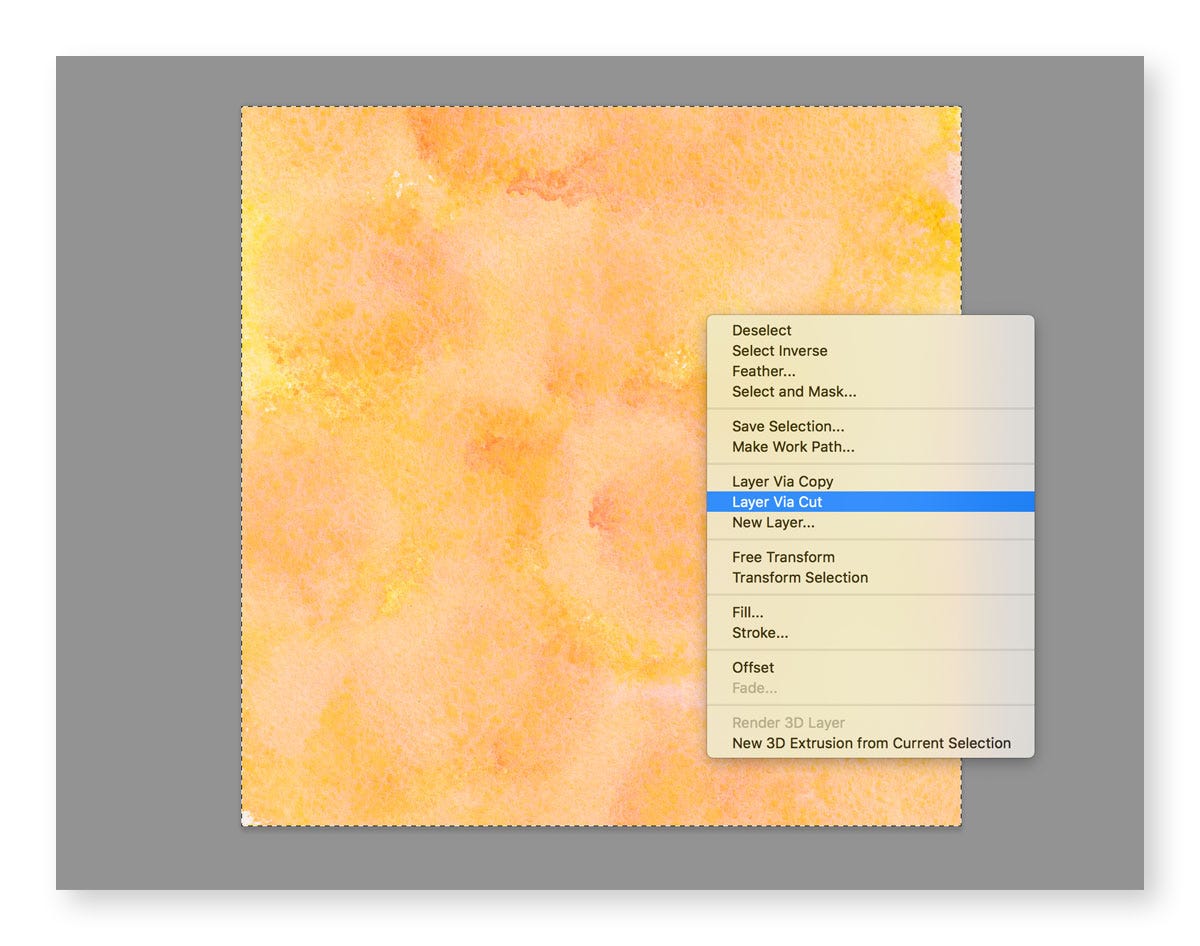Select Make Work Path... entry
Viewport: 1200px width, 946px height.
click(x=870, y=447)
